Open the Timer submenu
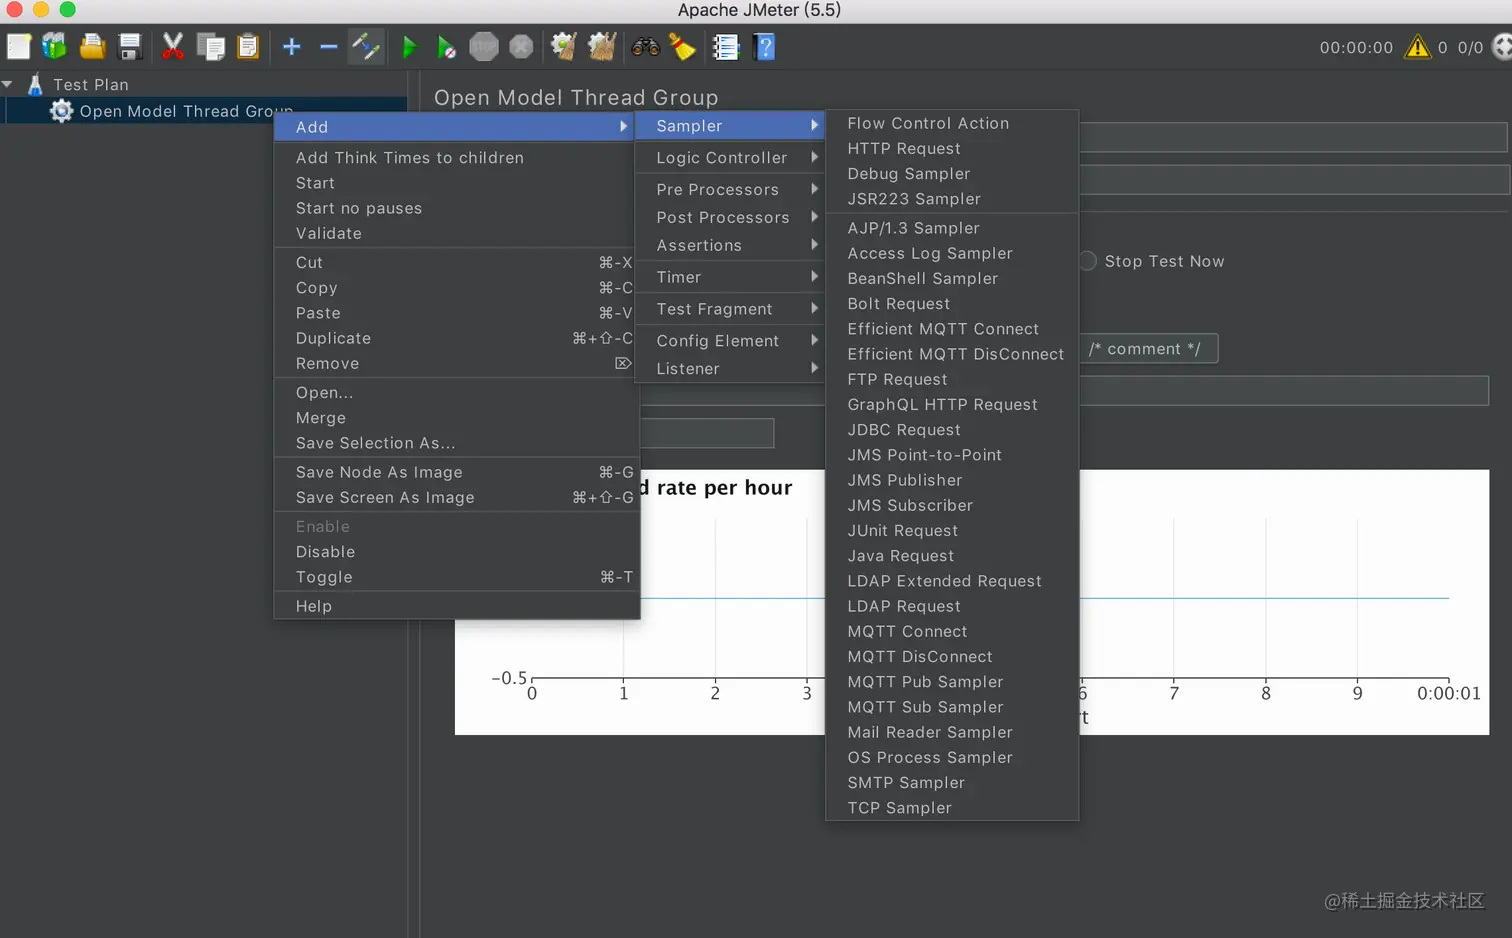The height and width of the screenshot is (938, 1512). [x=730, y=277]
